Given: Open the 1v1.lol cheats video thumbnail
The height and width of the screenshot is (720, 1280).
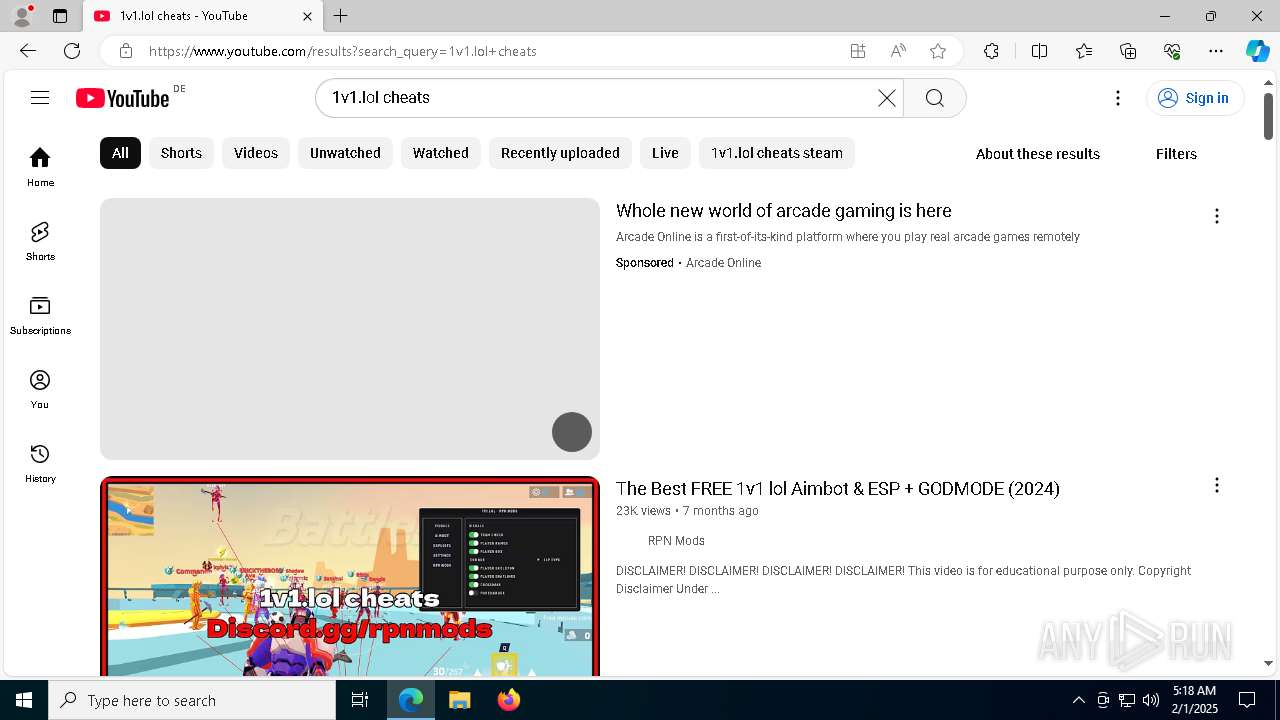Looking at the screenshot, I should (350, 577).
